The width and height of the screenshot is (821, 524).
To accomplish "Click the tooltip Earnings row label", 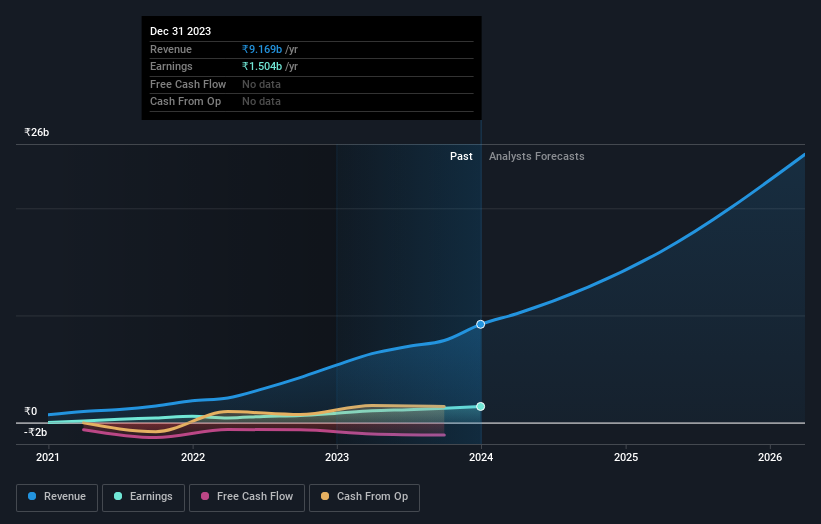I will tap(171, 66).
